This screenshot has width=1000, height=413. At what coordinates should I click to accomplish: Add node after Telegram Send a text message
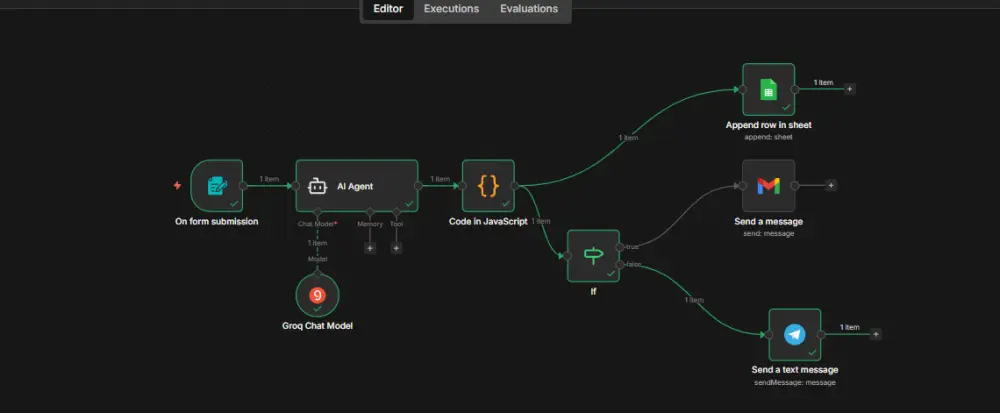876,334
